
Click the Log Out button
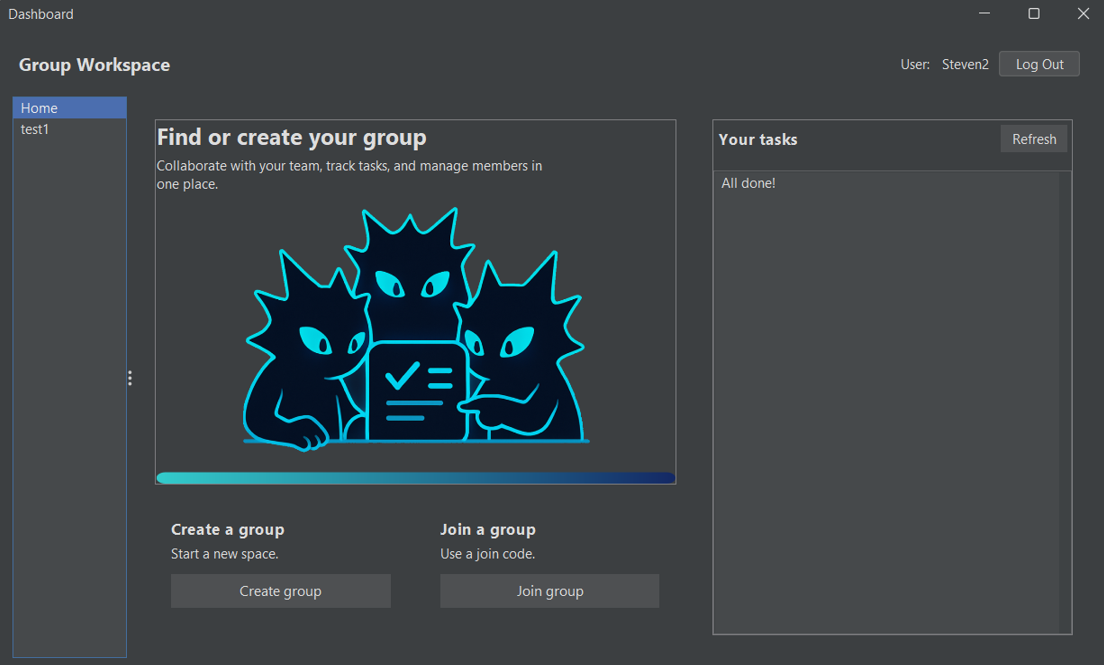point(1039,64)
